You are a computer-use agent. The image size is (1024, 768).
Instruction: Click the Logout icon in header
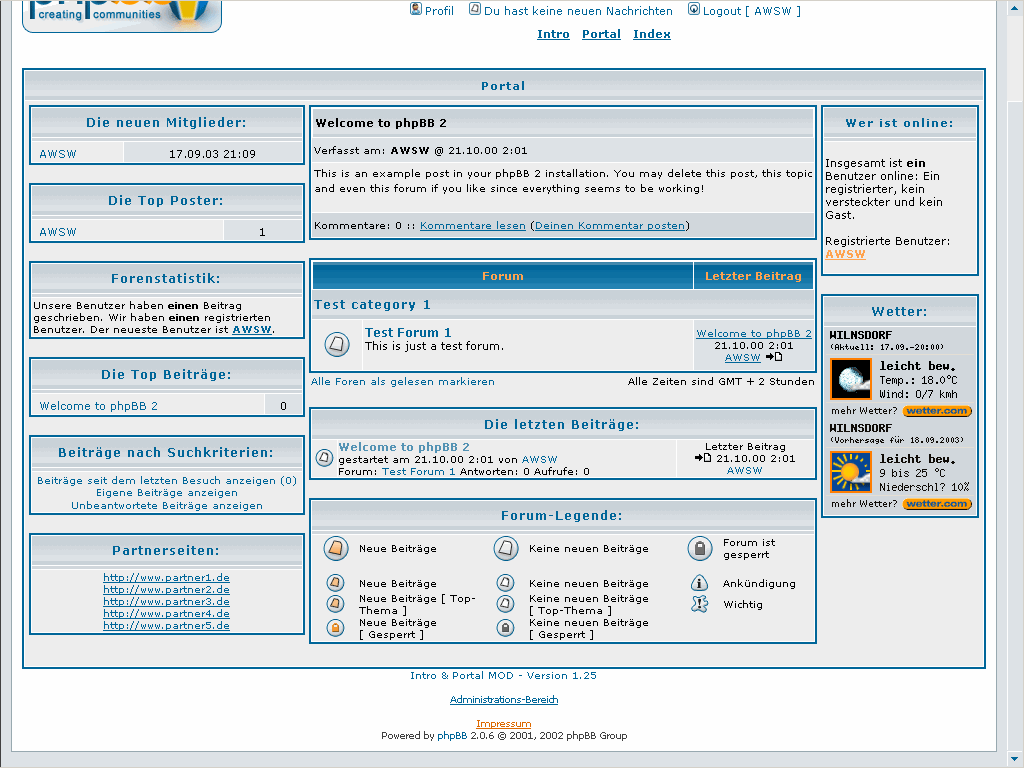click(694, 10)
